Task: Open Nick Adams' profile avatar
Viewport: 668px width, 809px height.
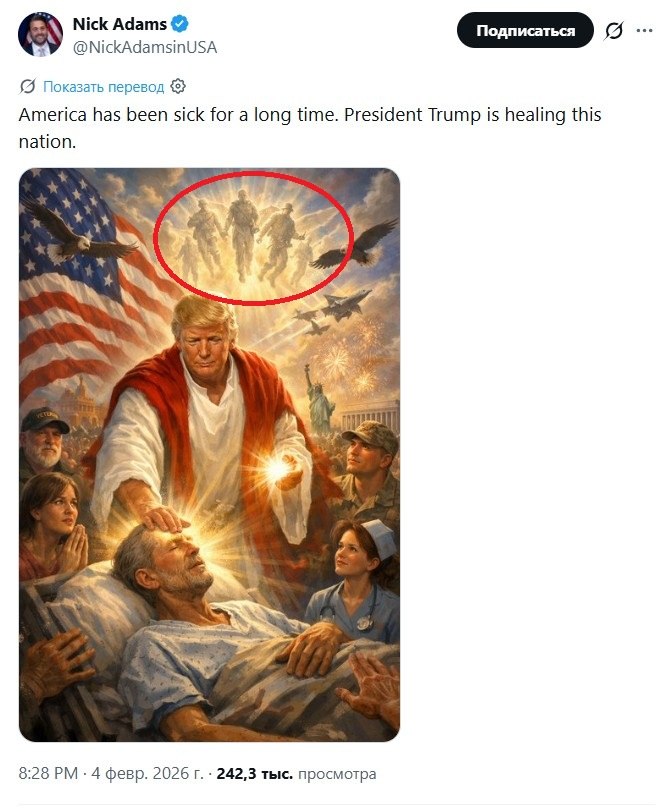Action: pos(40,34)
